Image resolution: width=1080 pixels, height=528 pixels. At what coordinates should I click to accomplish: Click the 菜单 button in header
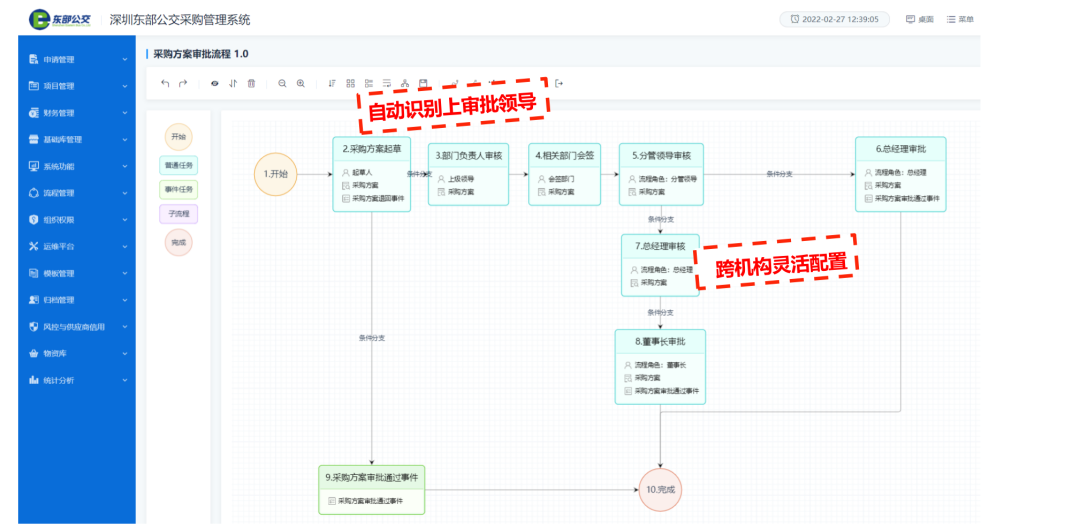pos(959,19)
